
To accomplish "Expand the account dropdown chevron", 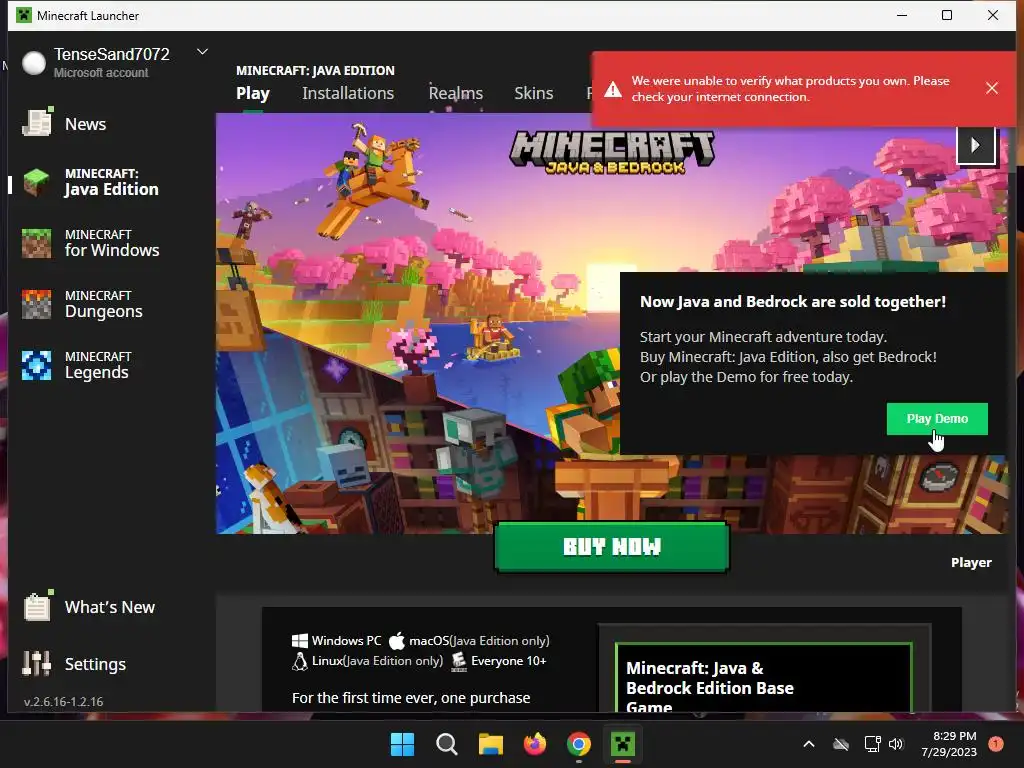I will click(202, 52).
